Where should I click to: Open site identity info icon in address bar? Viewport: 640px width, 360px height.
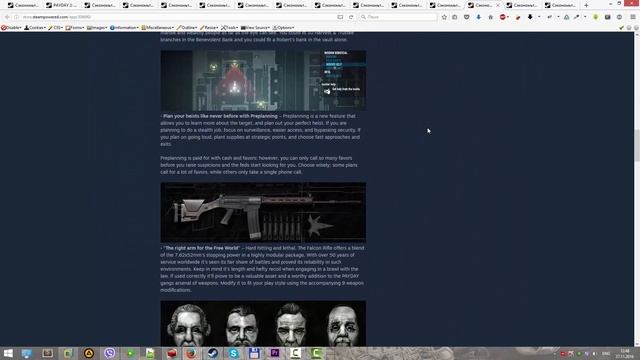[17, 17]
